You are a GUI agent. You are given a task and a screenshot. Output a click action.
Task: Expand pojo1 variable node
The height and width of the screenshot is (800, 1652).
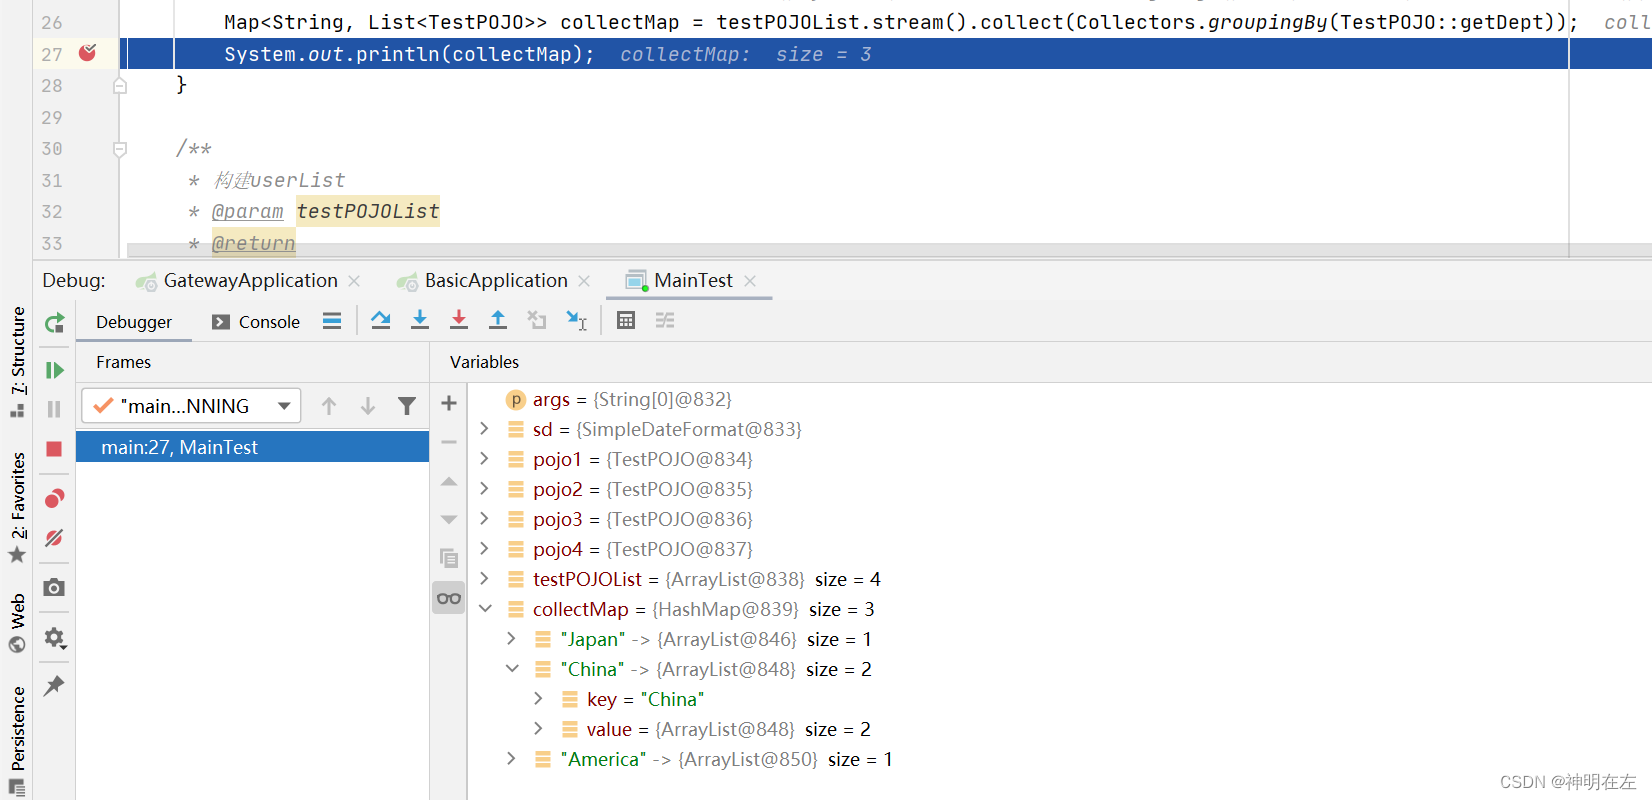click(x=484, y=459)
